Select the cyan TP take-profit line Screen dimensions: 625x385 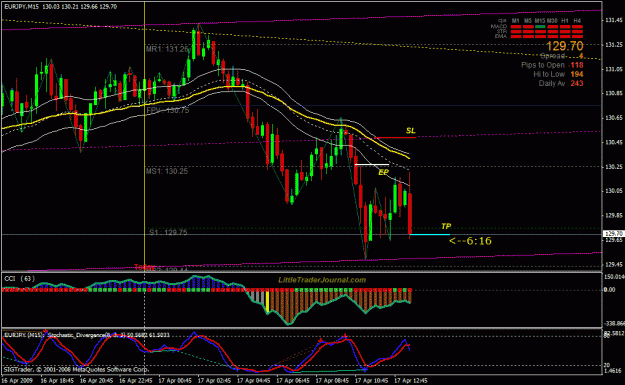pyautogui.click(x=430, y=234)
